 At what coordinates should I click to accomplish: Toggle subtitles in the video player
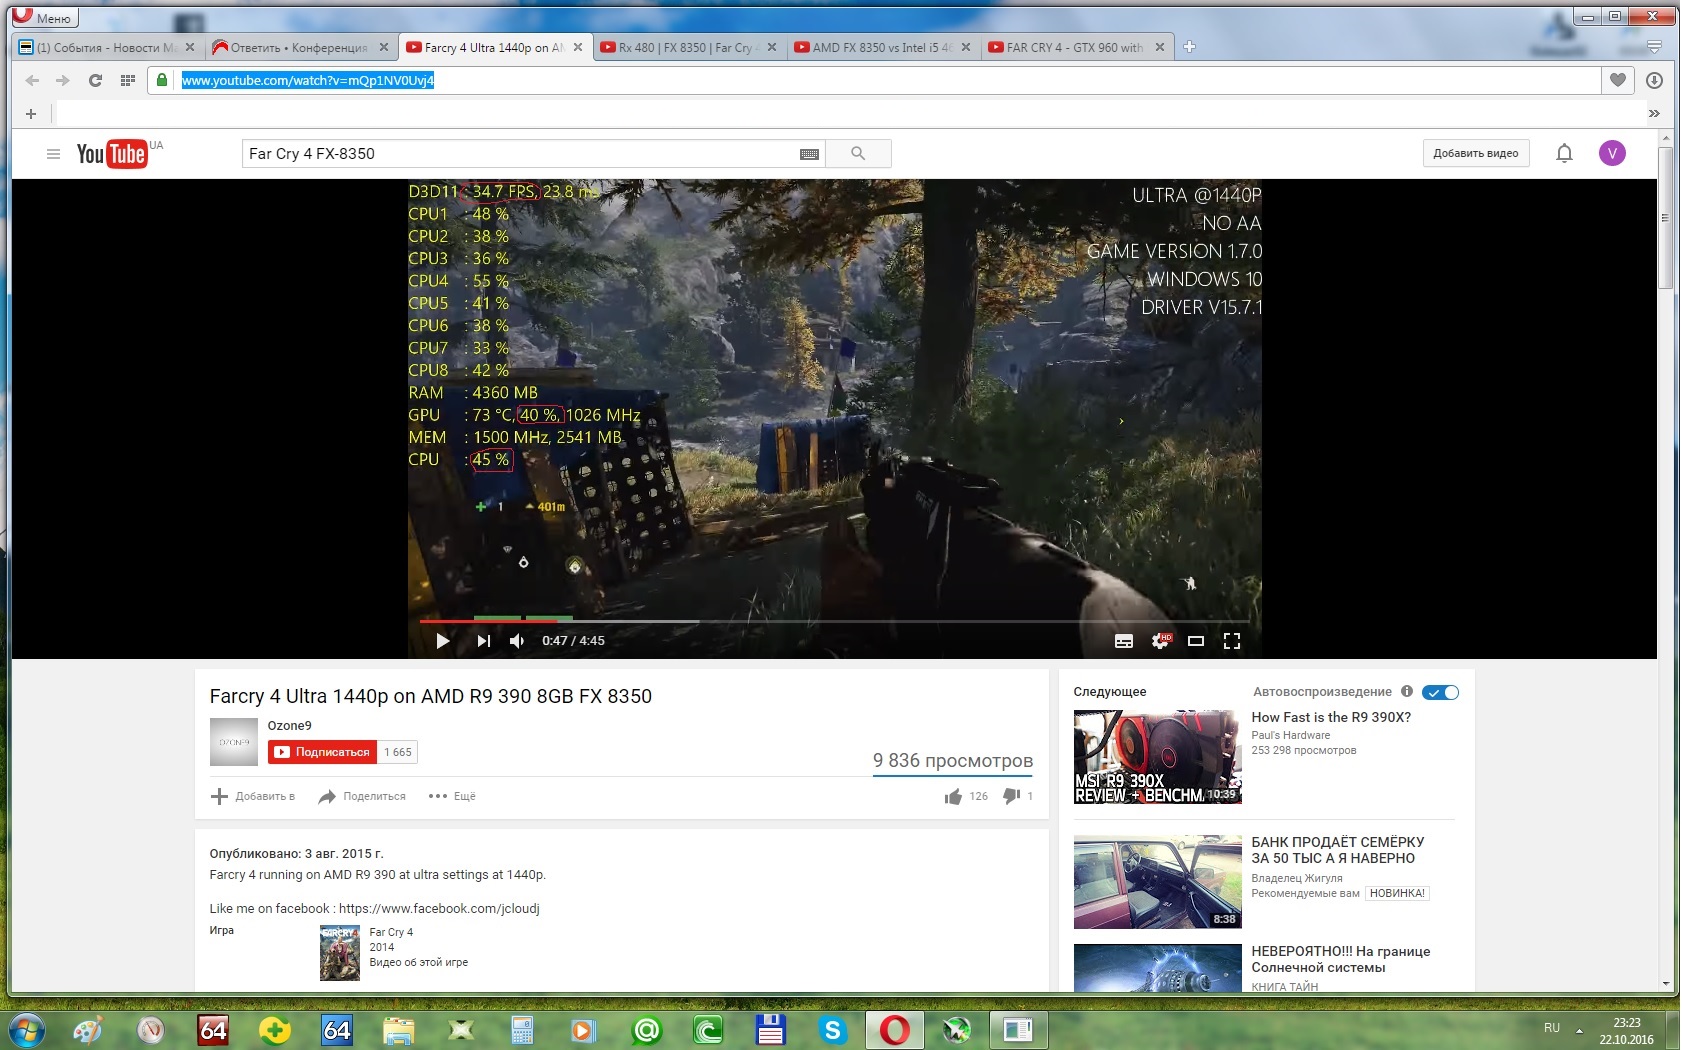point(1124,641)
